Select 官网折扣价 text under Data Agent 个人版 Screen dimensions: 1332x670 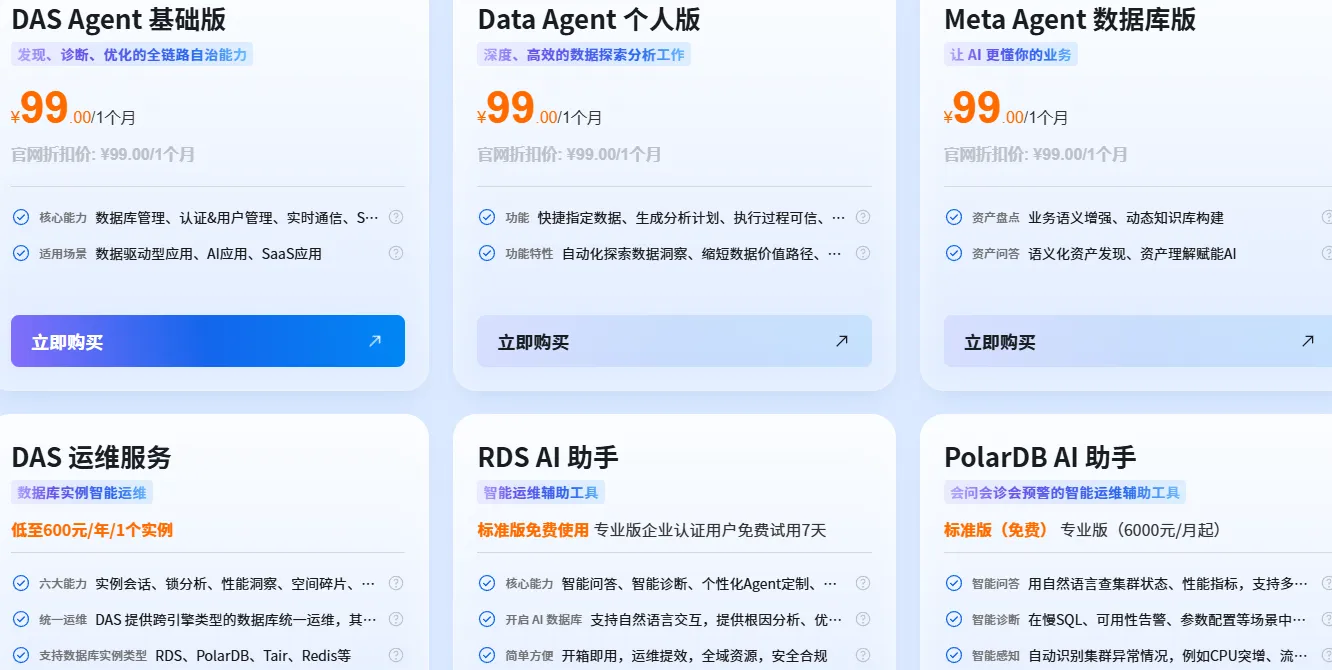click(x=569, y=154)
